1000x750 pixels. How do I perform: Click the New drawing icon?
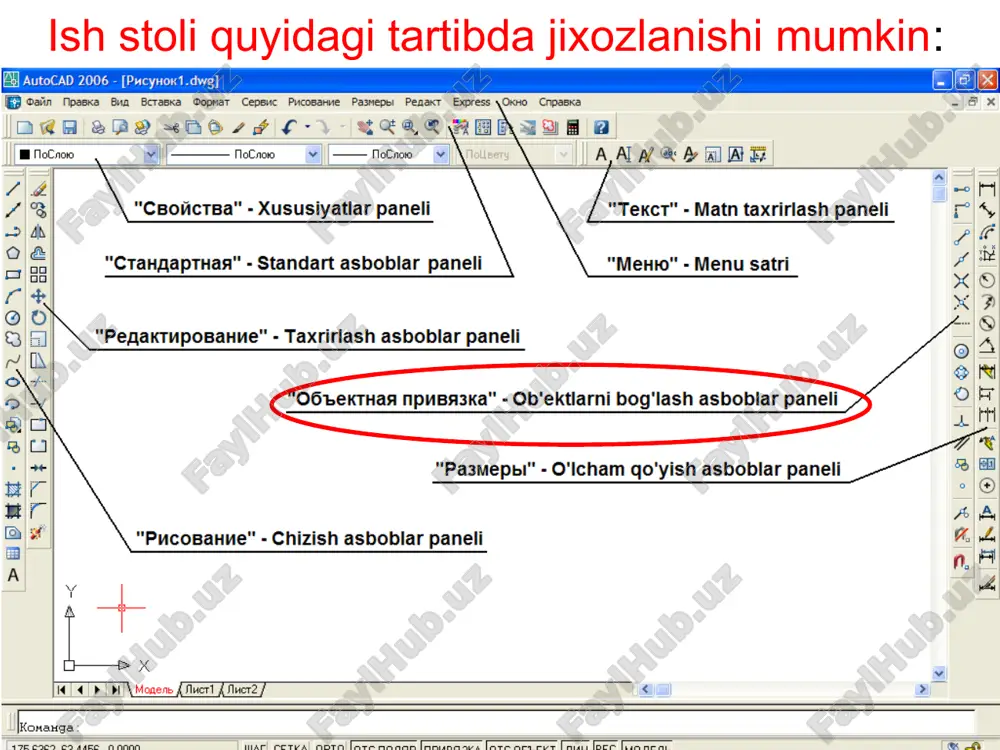(25, 128)
